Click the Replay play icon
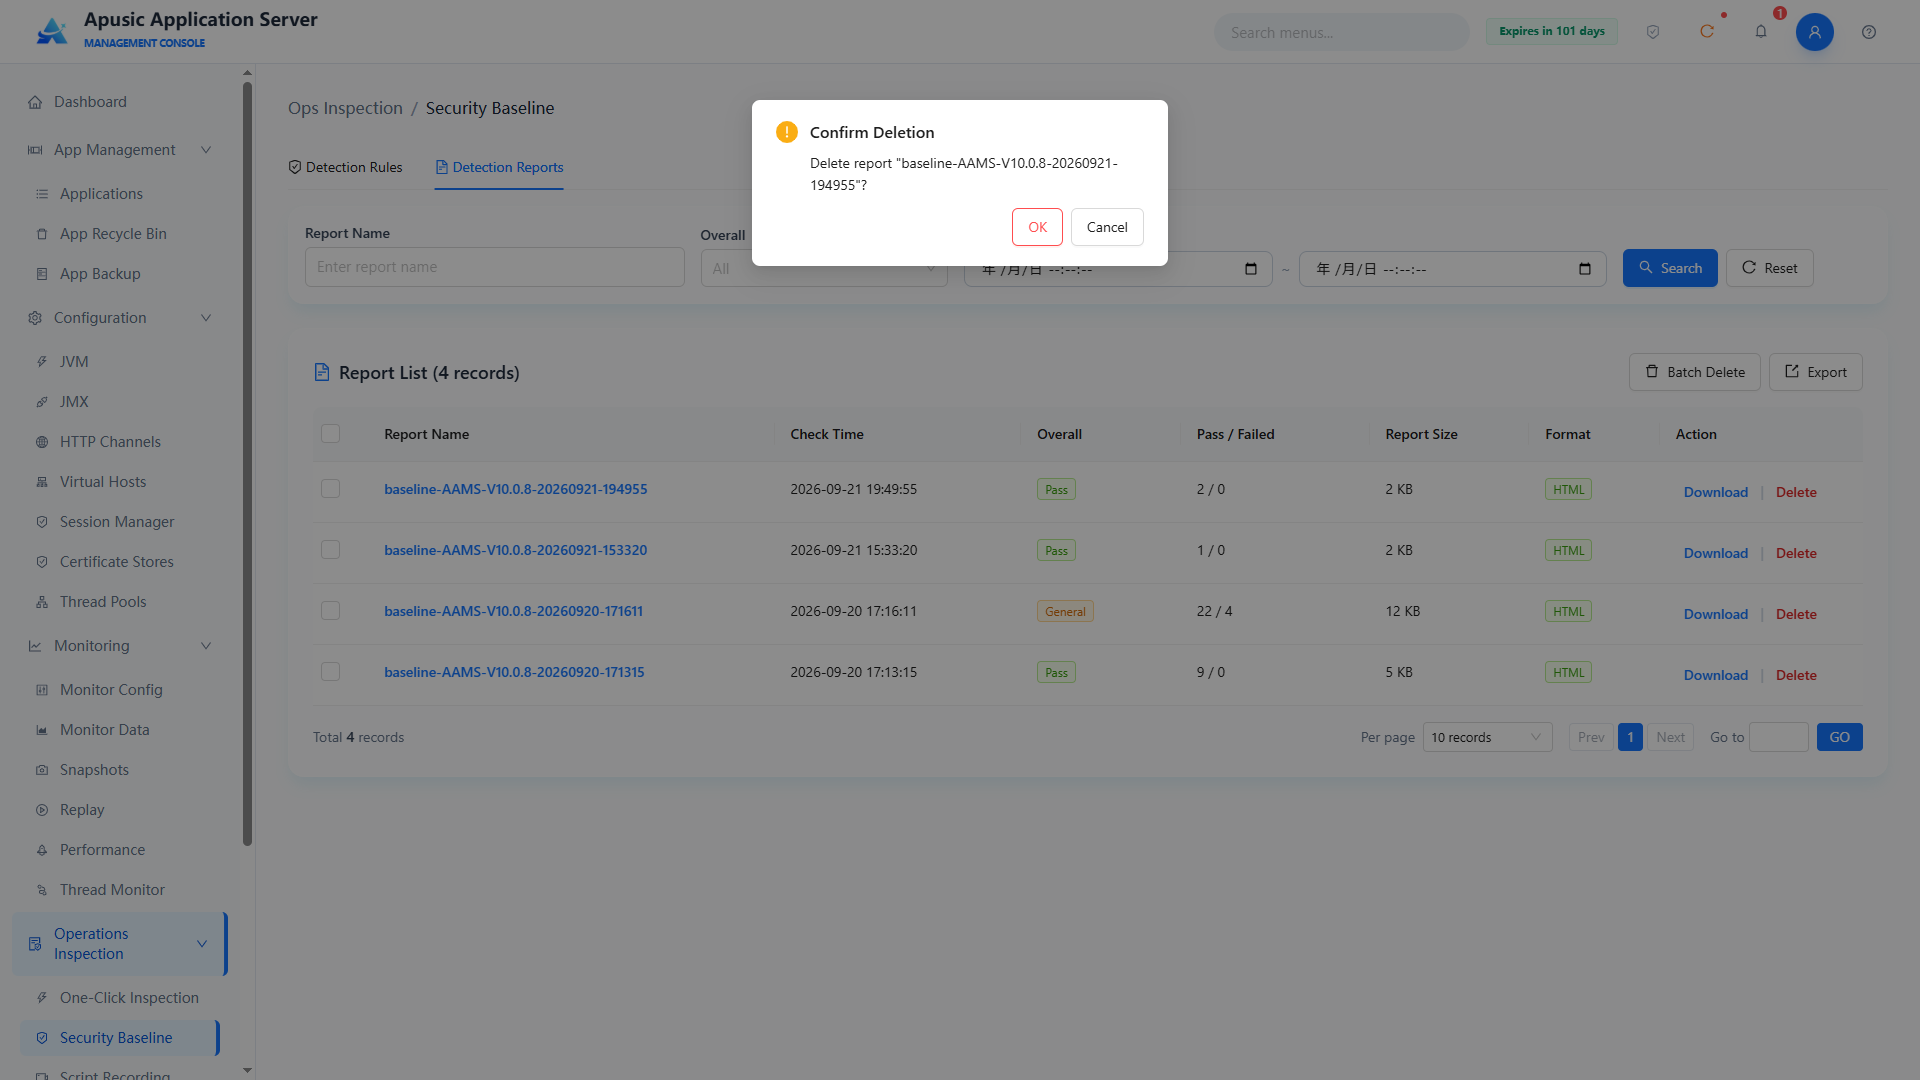 [x=42, y=810]
